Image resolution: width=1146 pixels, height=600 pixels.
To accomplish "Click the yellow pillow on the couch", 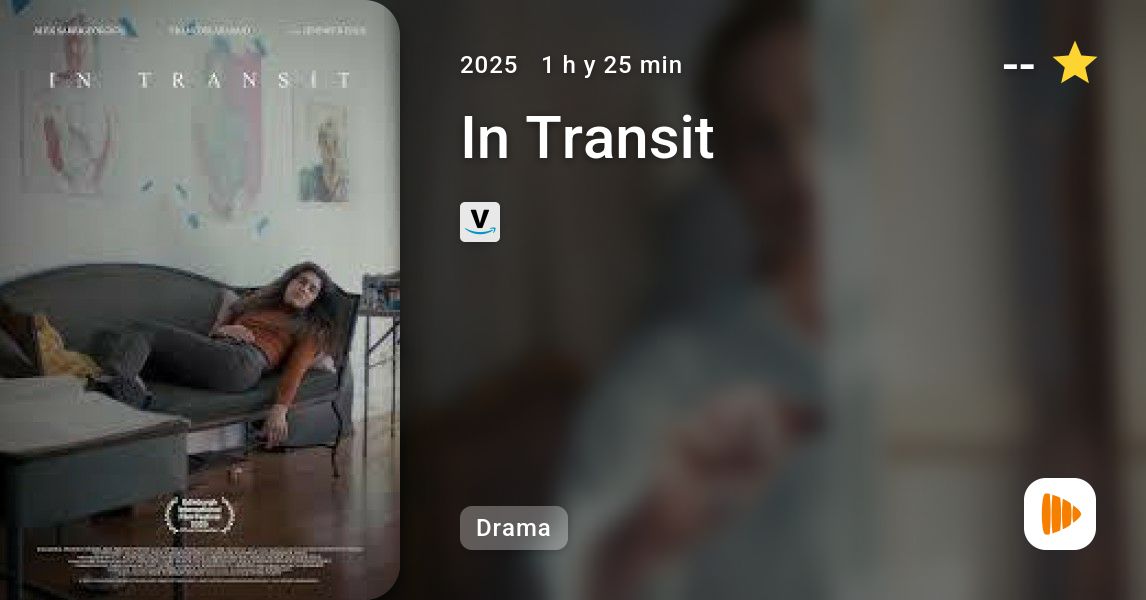I will tap(60, 348).
